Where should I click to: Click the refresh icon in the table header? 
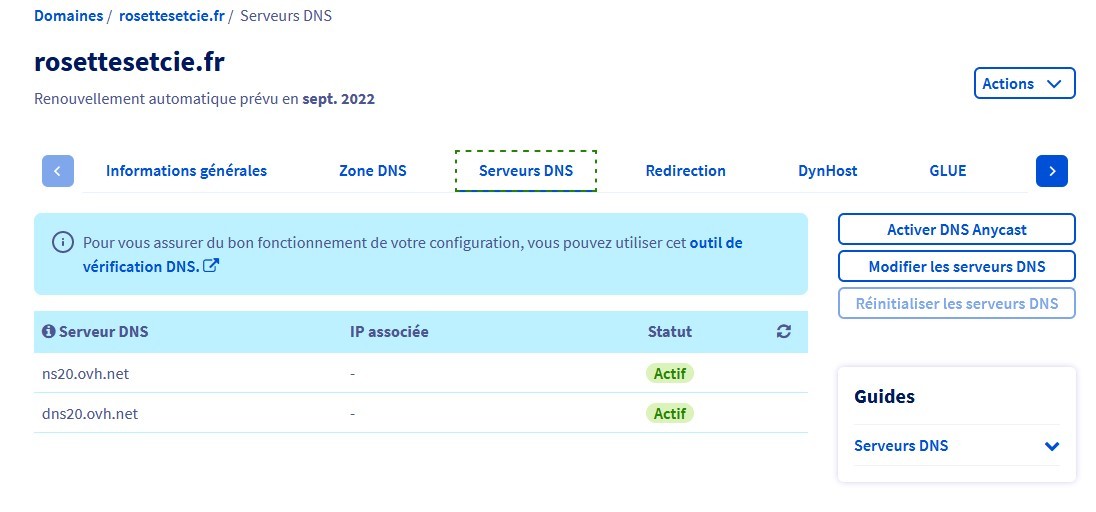(x=784, y=332)
